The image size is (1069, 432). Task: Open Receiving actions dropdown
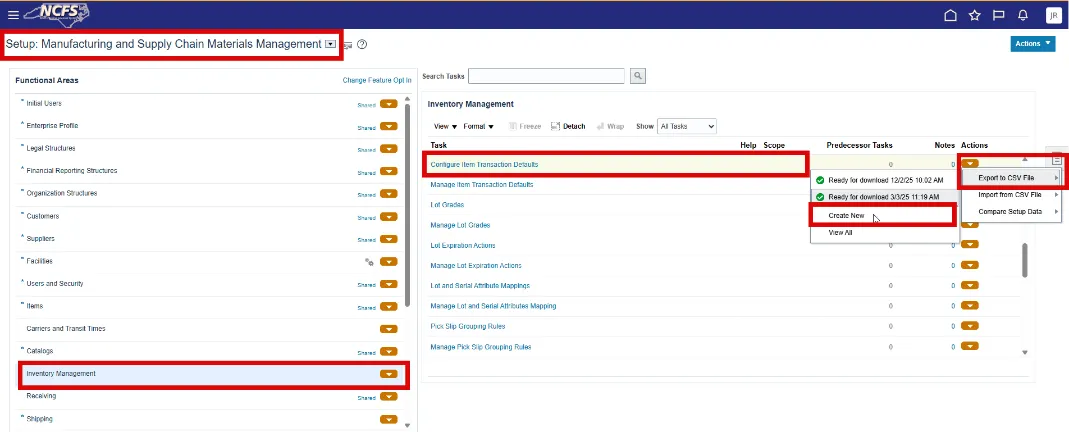tap(389, 397)
